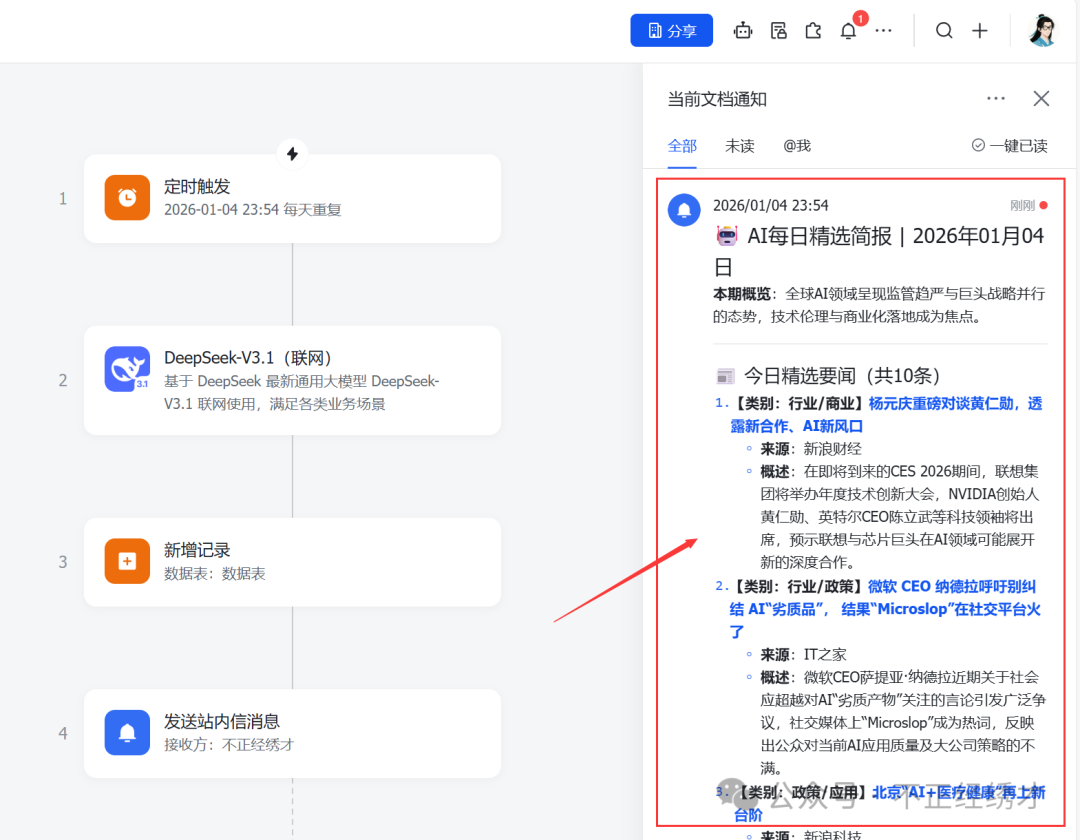Switch to the 未读 tab
This screenshot has height=840, width=1080.
tap(740, 146)
